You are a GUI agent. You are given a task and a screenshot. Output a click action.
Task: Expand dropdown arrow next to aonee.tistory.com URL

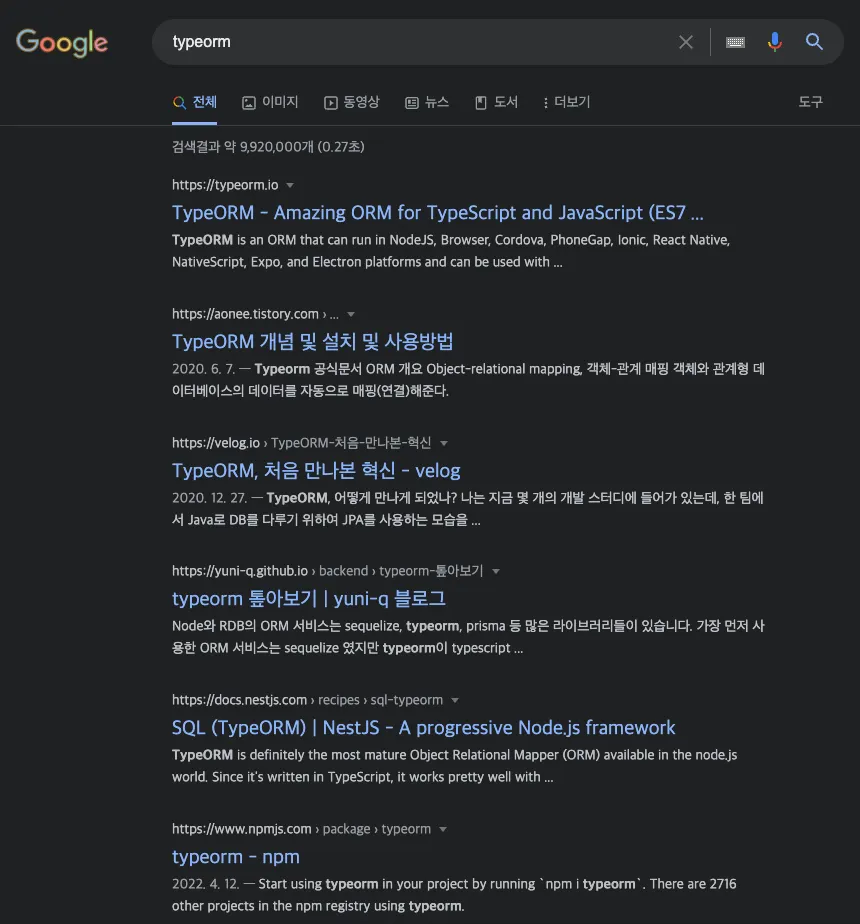pyautogui.click(x=351, y=315)
